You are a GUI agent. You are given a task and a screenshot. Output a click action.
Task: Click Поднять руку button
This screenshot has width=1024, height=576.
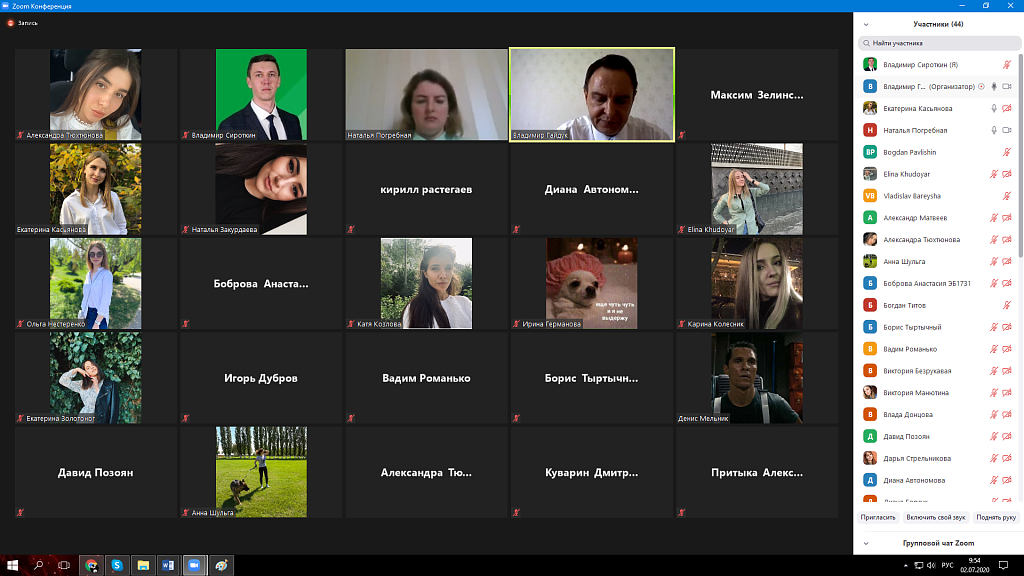[x=996, y=517]
